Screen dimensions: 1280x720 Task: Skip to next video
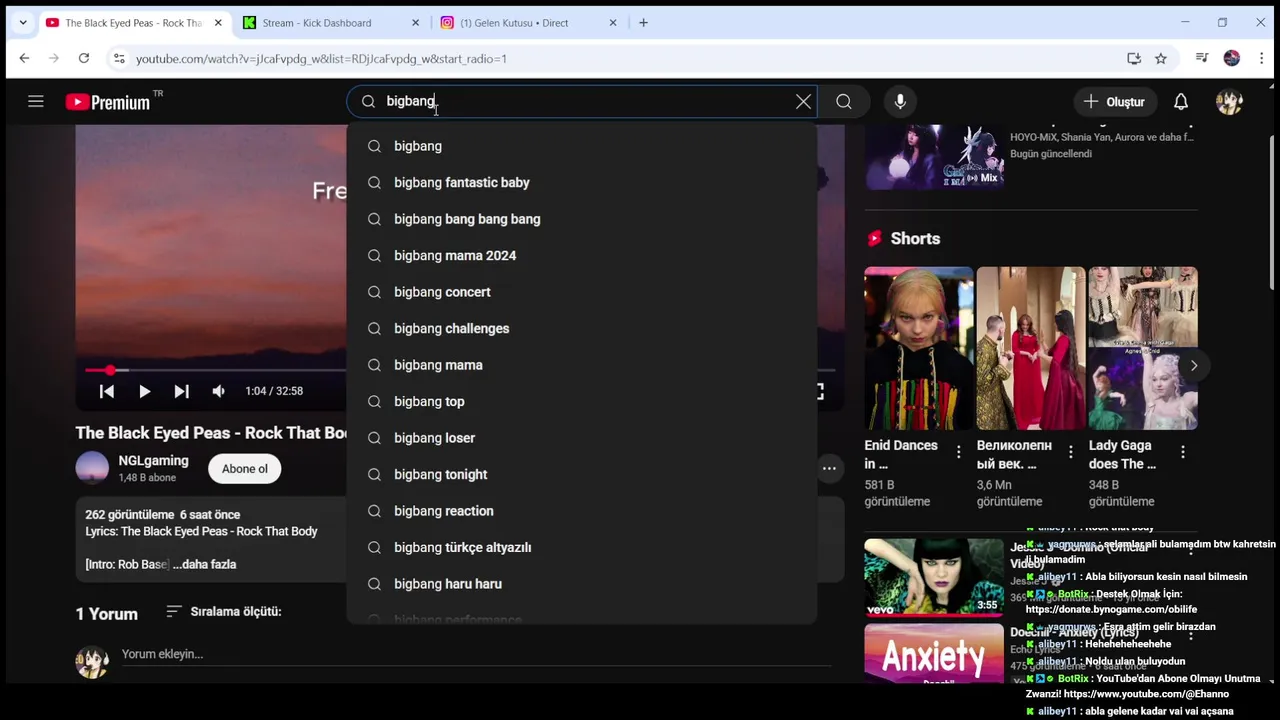click(181, 391)
